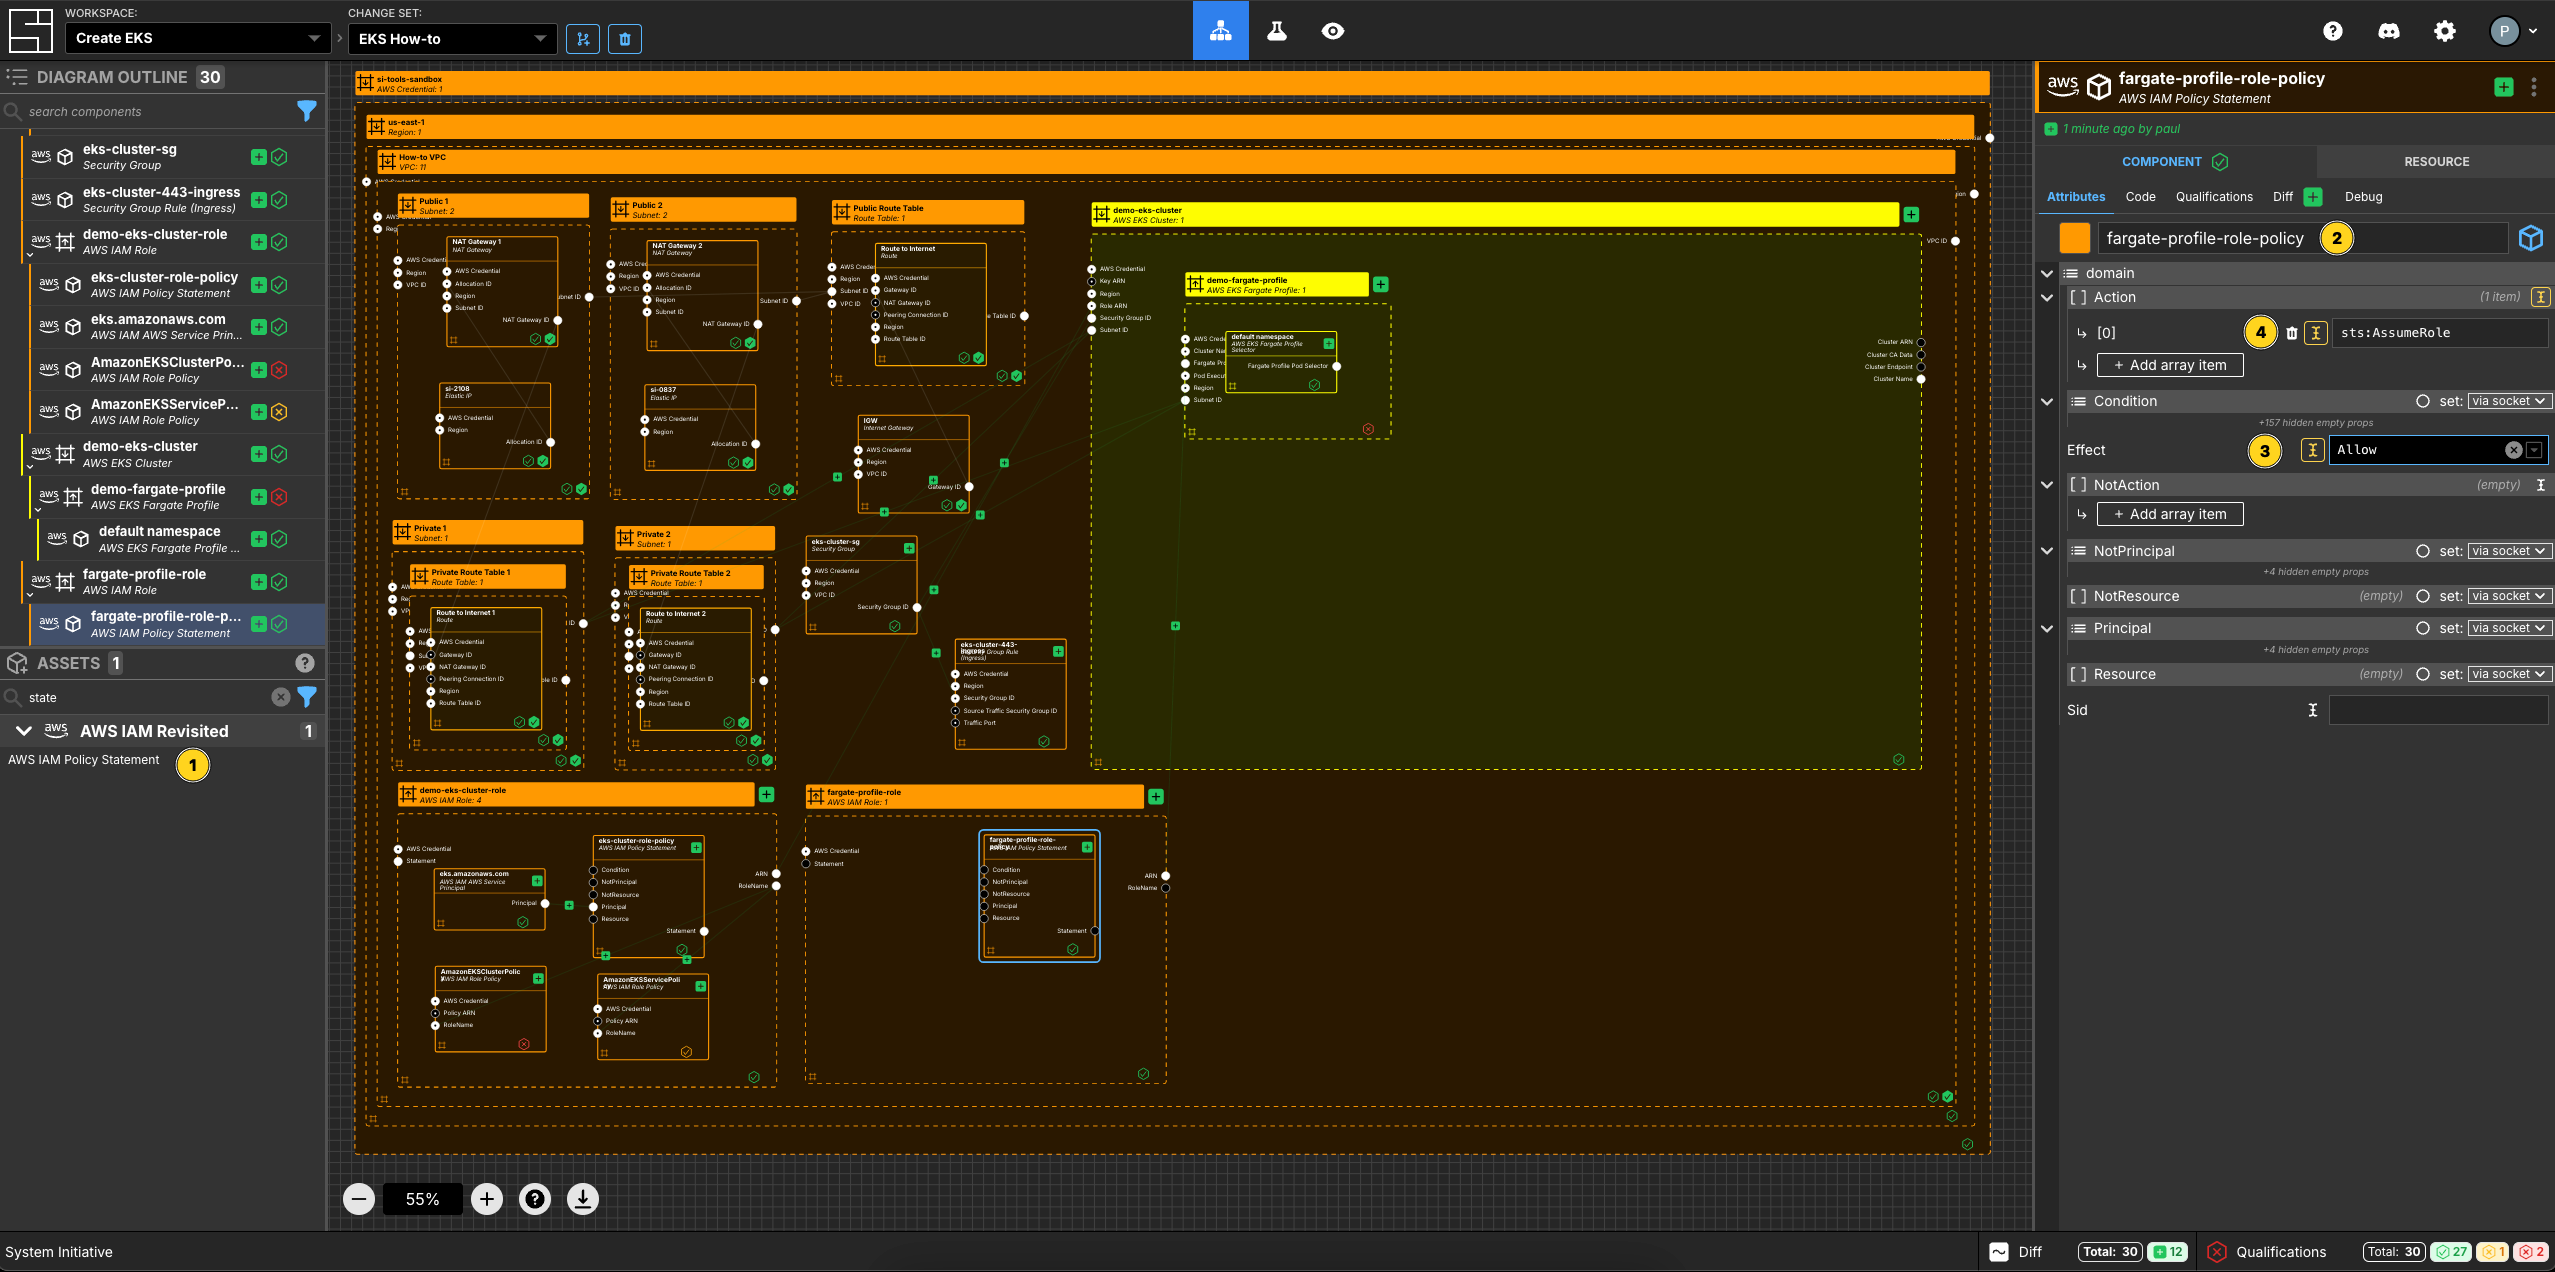Open the eye visualization view

coord(1333,31)
